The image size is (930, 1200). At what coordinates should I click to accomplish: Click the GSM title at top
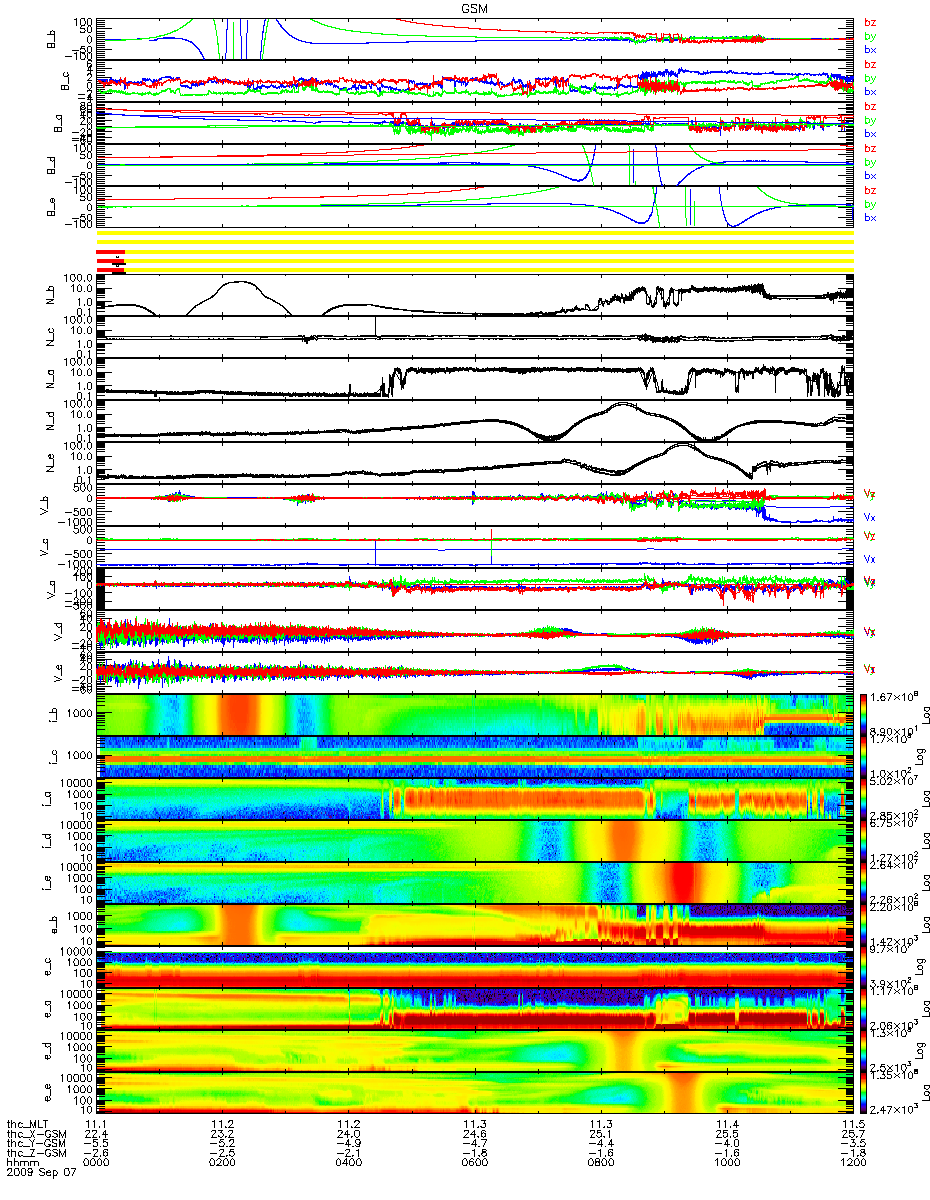click(x=474, y=7)
